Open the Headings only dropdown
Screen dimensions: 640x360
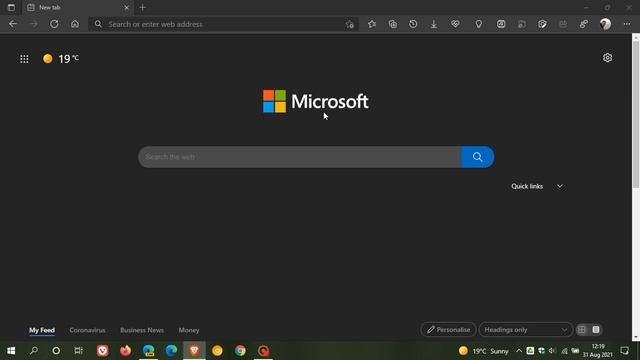[x=525, y=329]
